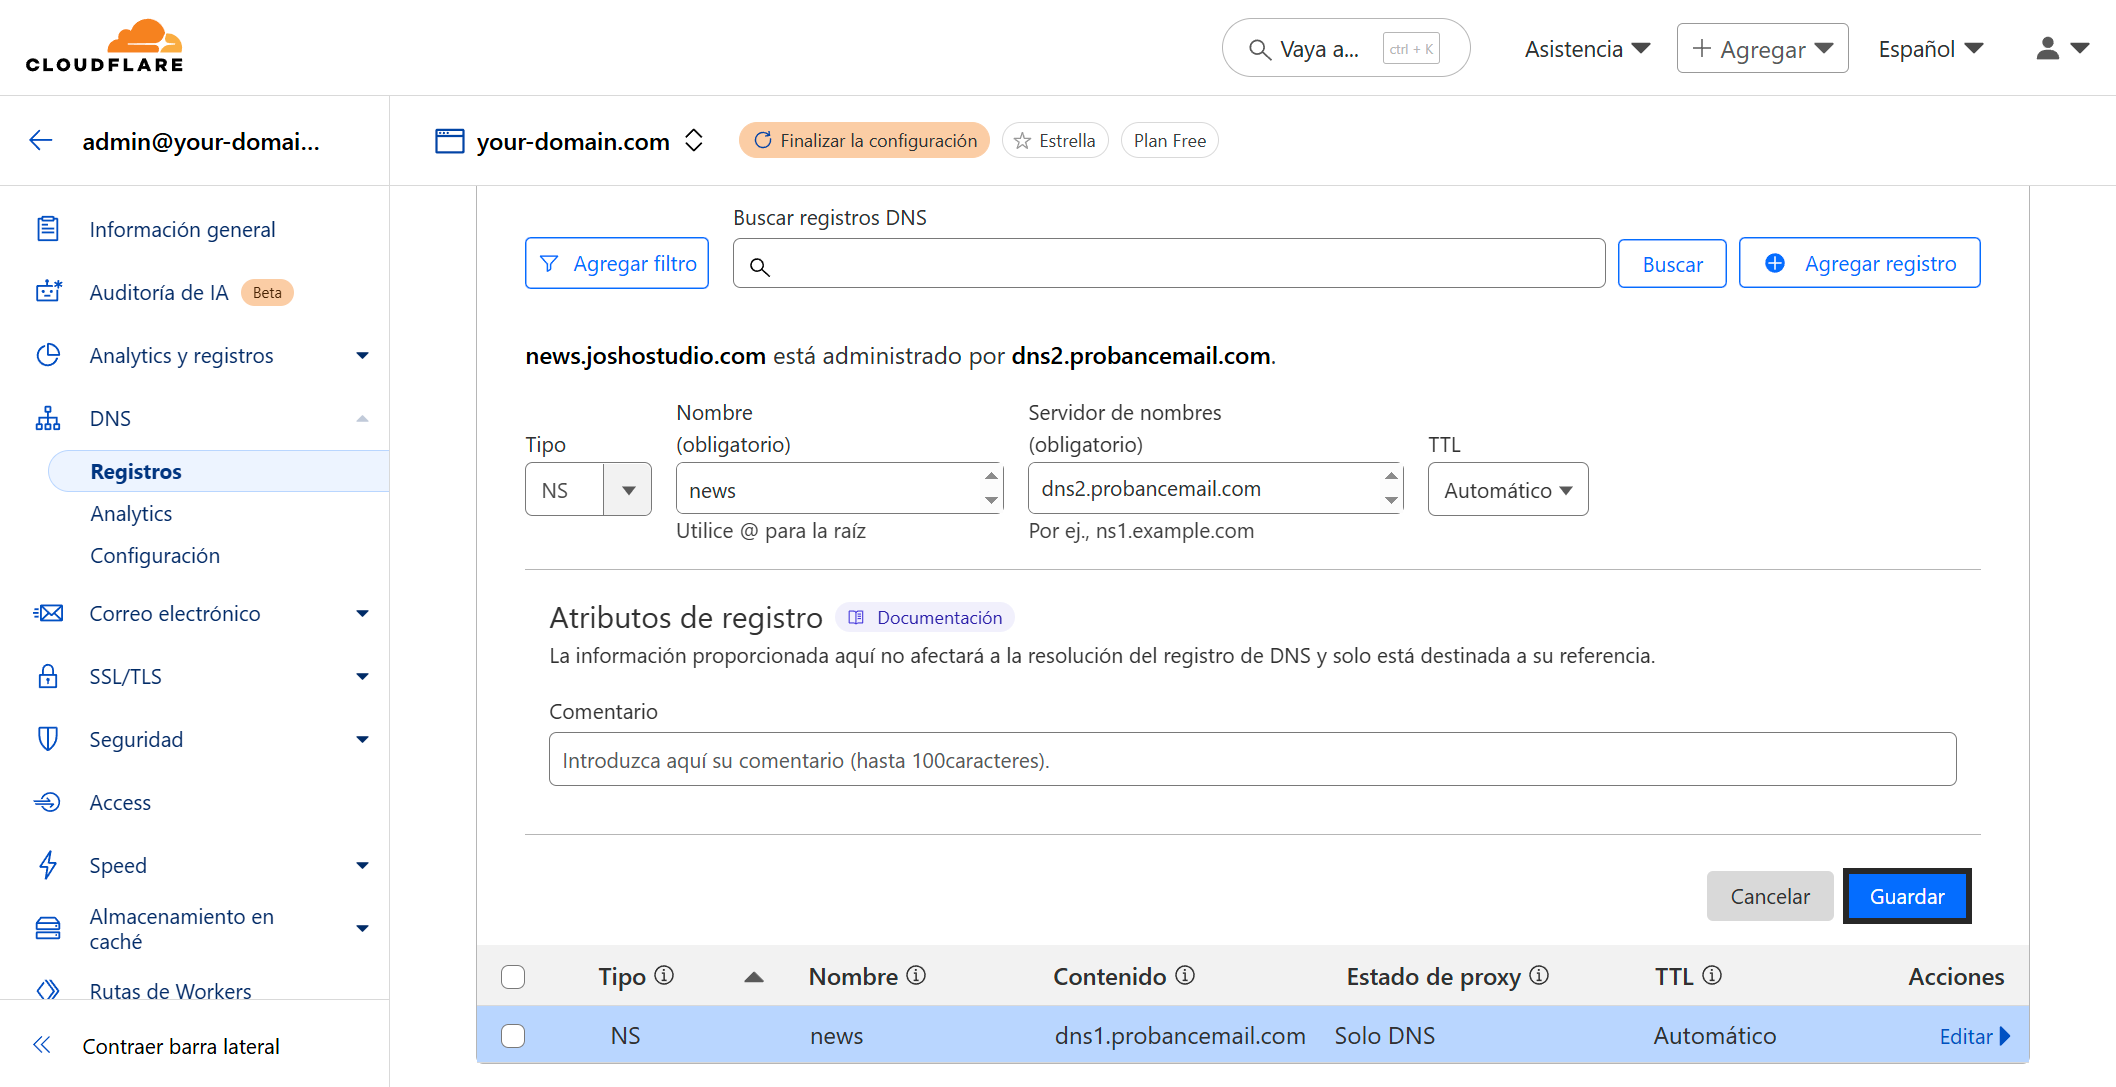2116x1087 pixels.
Task: Click the Plan Free badge
Action: [1170, 140]
